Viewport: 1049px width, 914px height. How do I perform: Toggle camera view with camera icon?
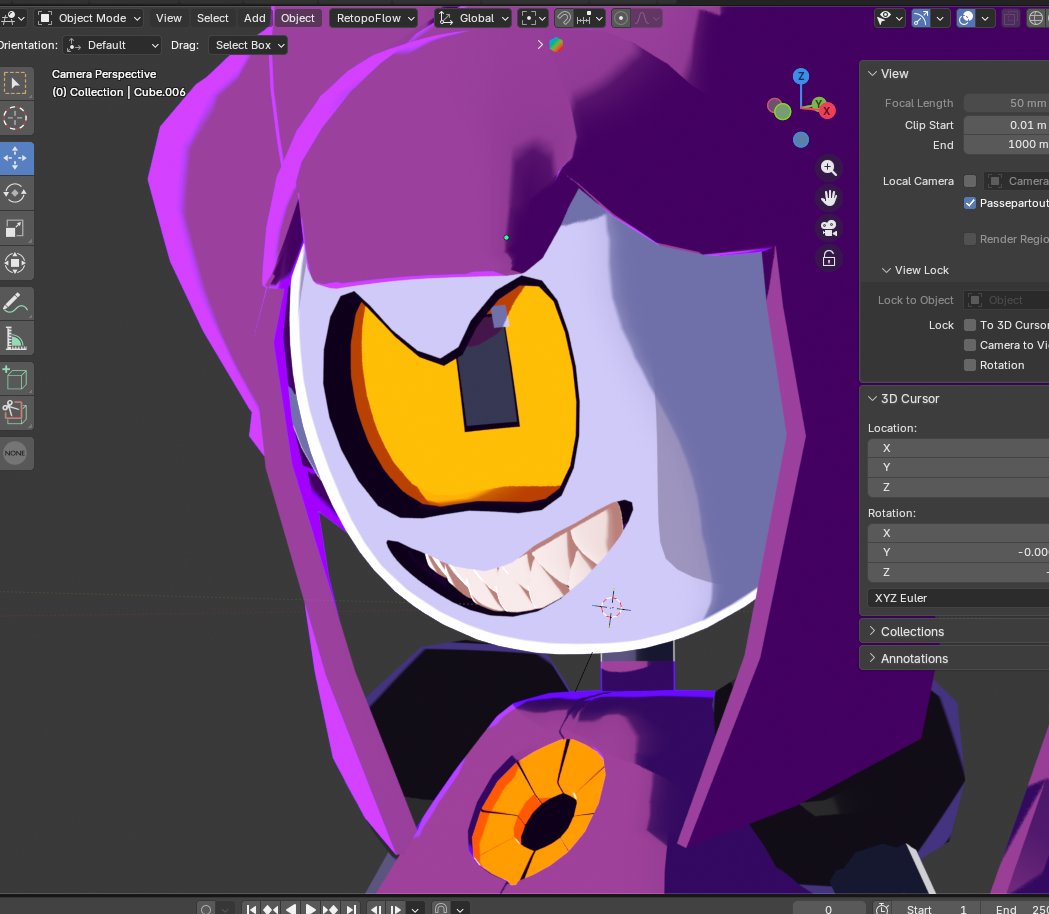829,228
